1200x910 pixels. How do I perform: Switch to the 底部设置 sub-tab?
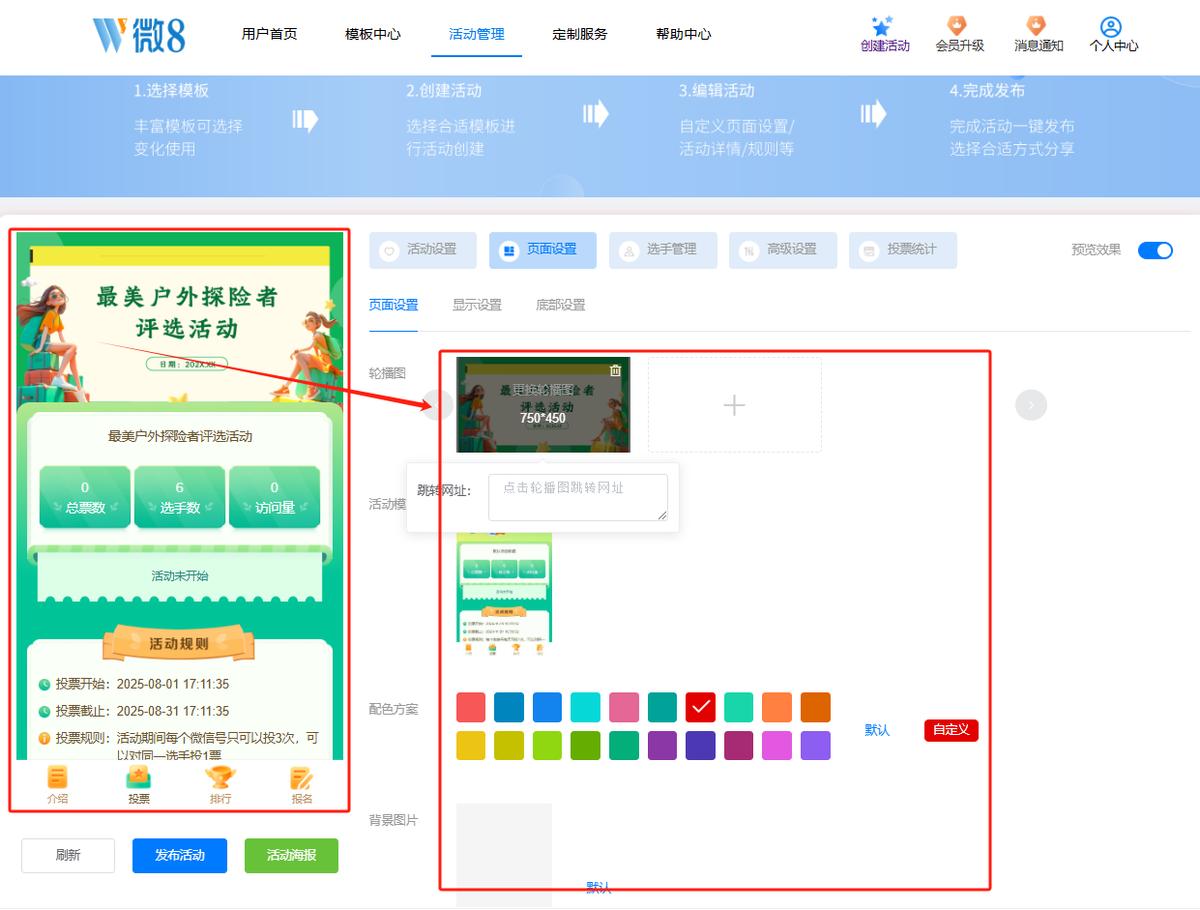pos(561,305)
